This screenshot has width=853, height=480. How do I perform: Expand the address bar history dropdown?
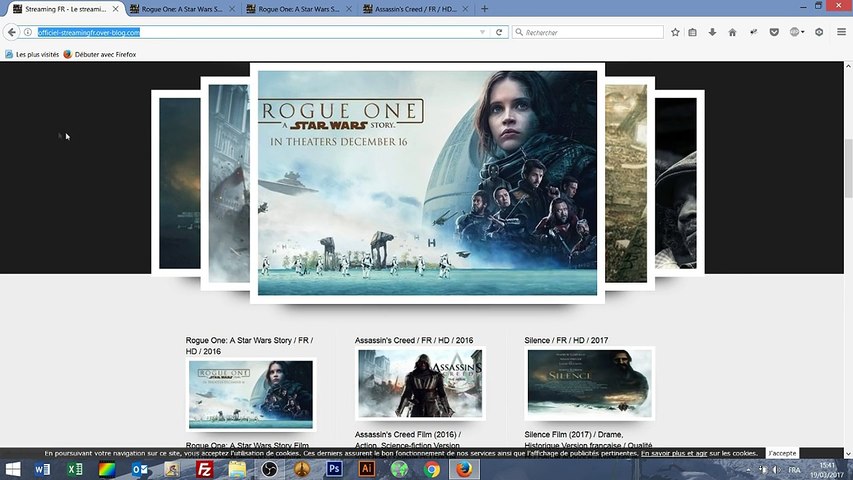[483, 33]
